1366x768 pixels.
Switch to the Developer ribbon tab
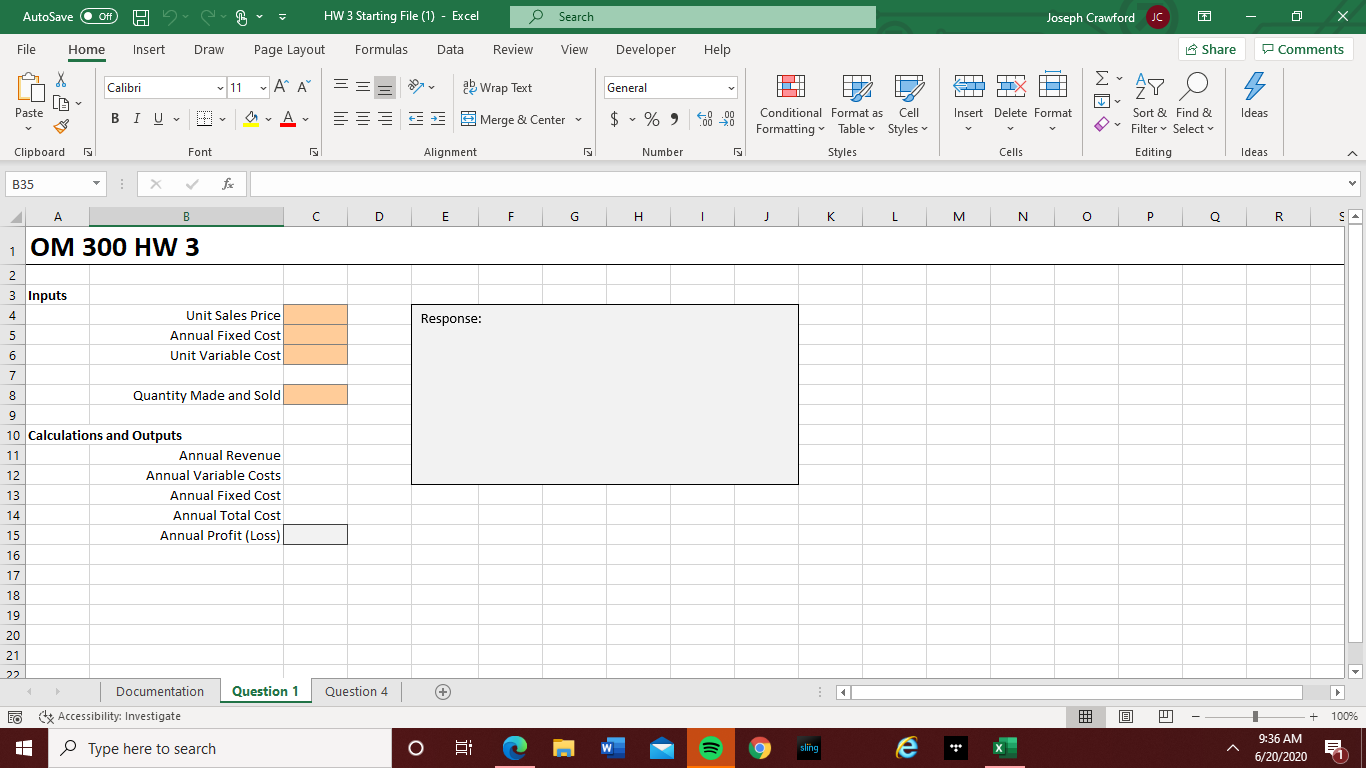(645, 49)
